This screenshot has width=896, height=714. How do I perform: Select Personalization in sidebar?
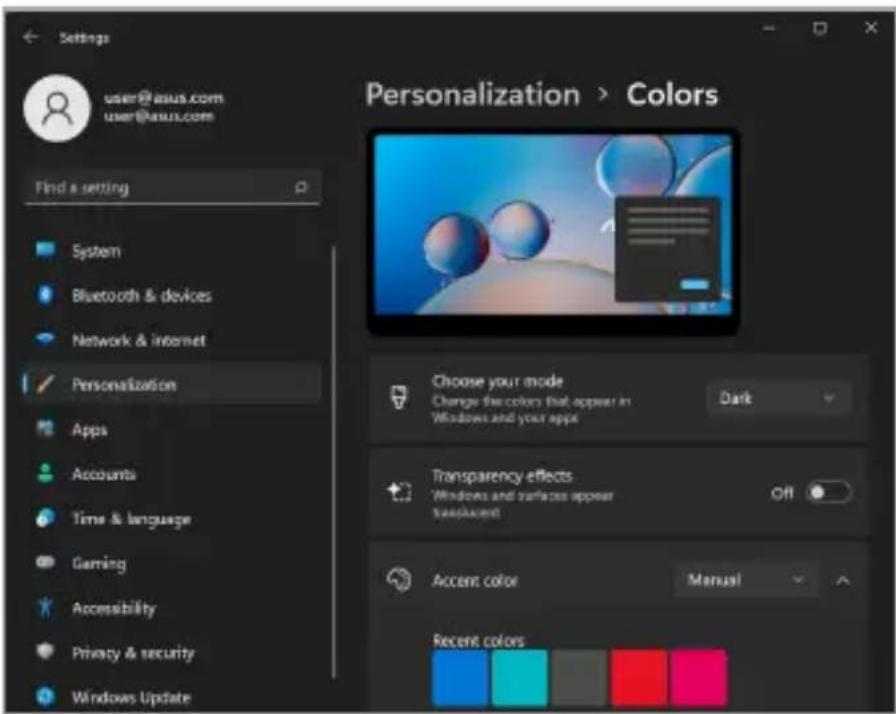171,384
